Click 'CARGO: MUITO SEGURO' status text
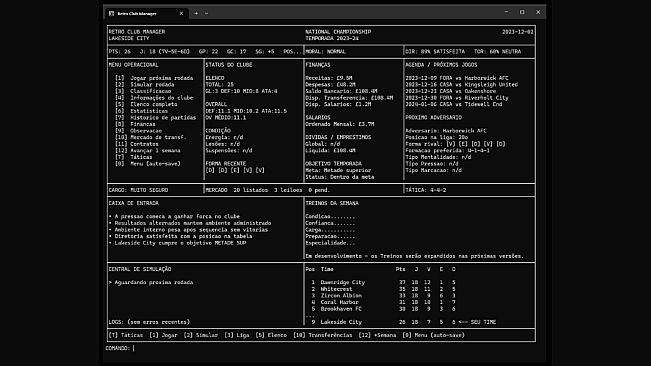The height and width of the screenshot is (366, 651). 138,190
